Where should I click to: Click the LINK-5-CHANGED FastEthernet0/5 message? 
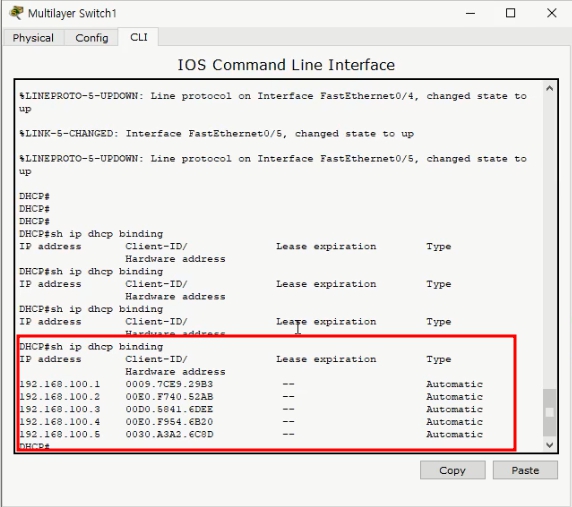[x=217, y=133]
